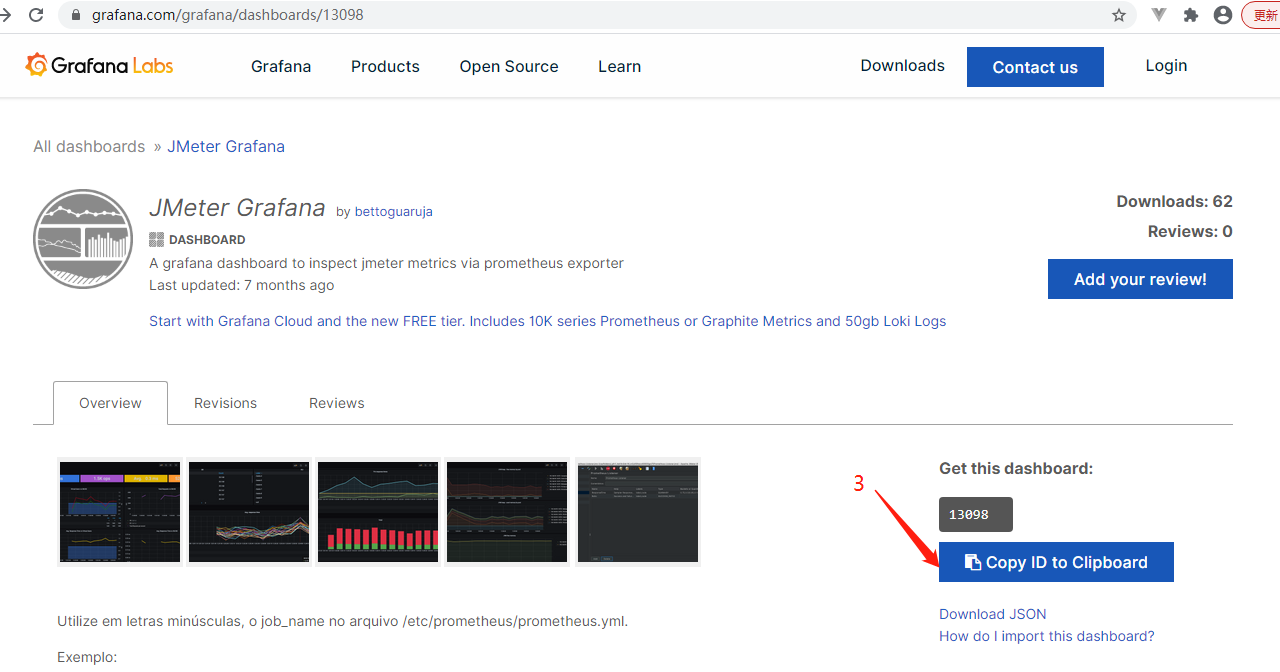Switch to the Reviews tab

pyautogui.click(x=337, y=403)
